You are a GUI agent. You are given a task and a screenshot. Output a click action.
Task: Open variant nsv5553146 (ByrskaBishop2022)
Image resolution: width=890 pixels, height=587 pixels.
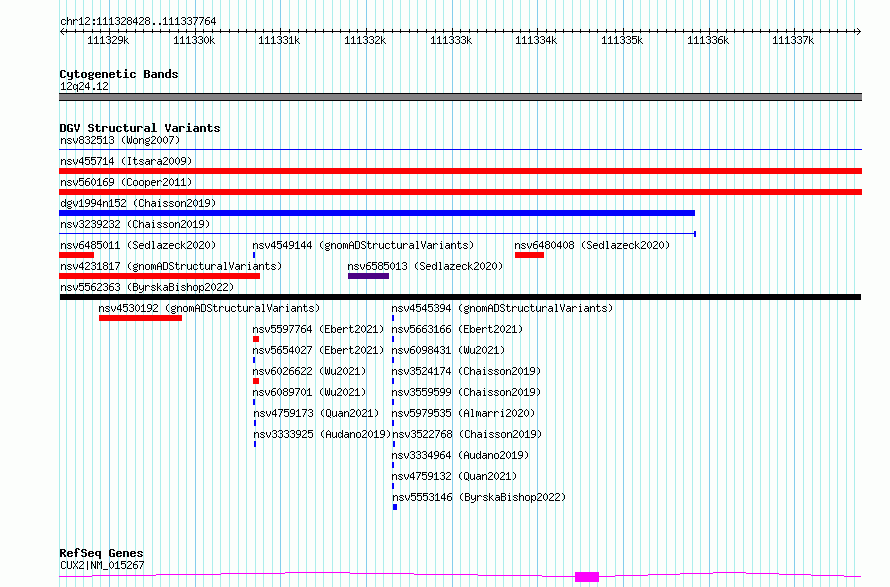[x=478, y=497]
